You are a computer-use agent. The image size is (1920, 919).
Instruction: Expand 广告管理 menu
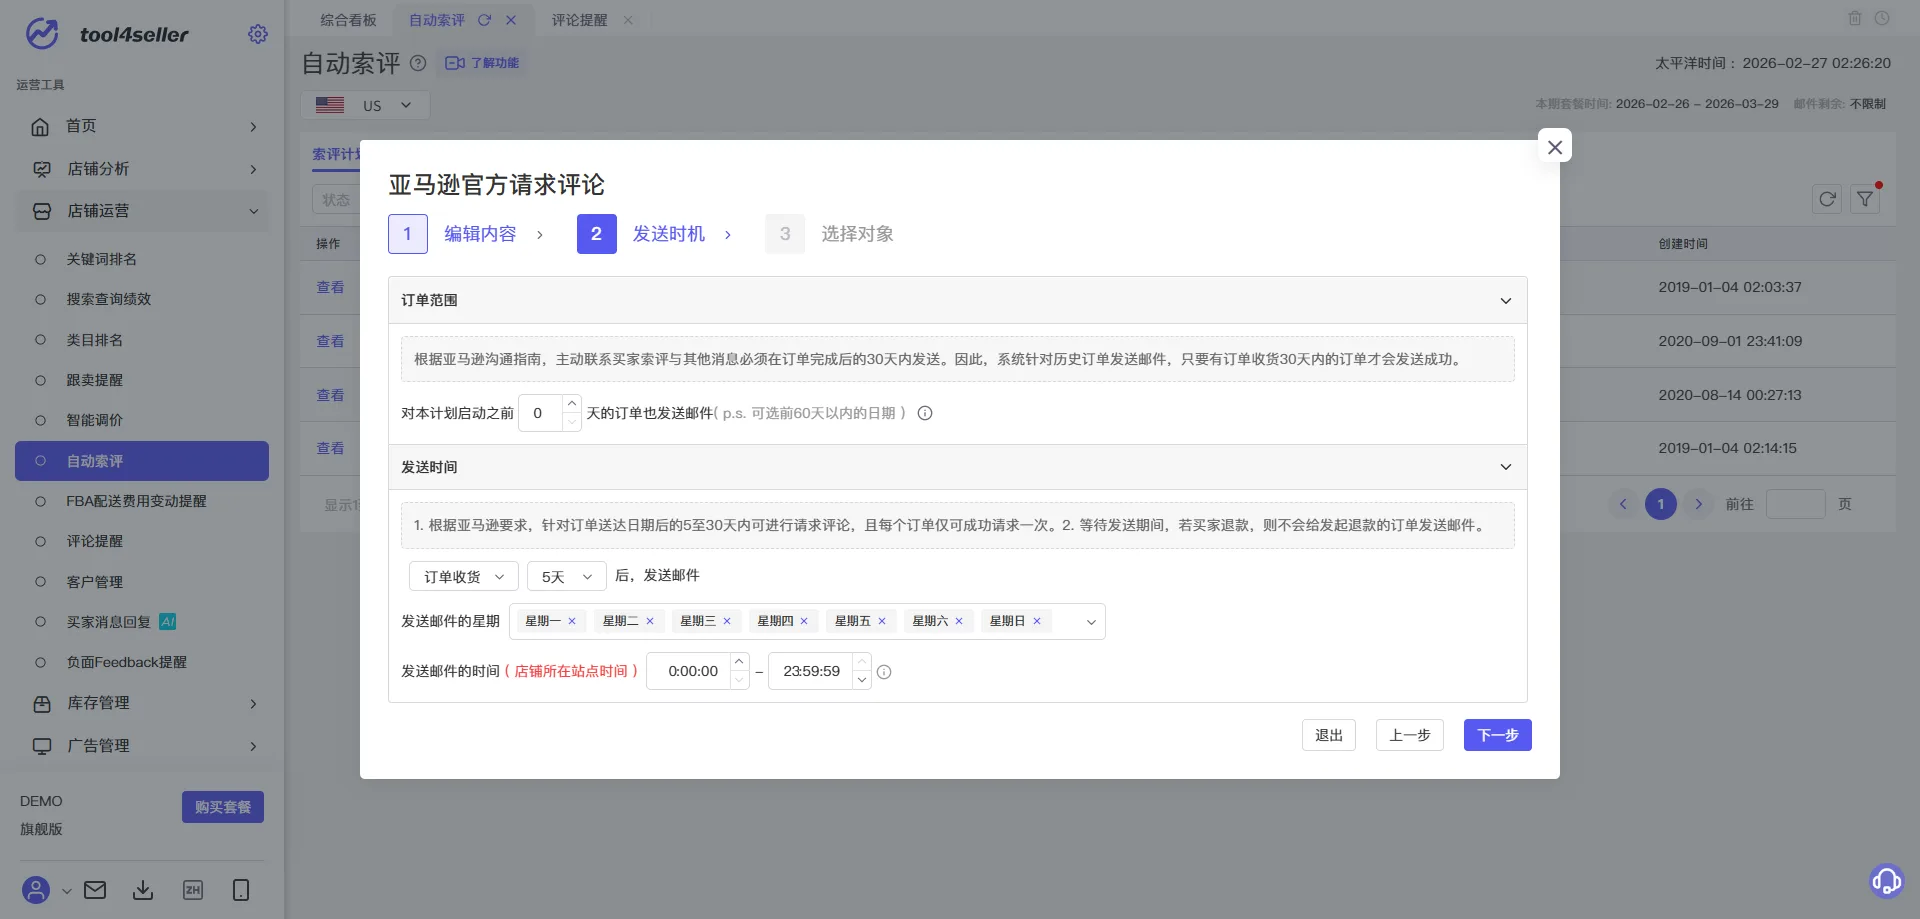(x=142, y=746)
